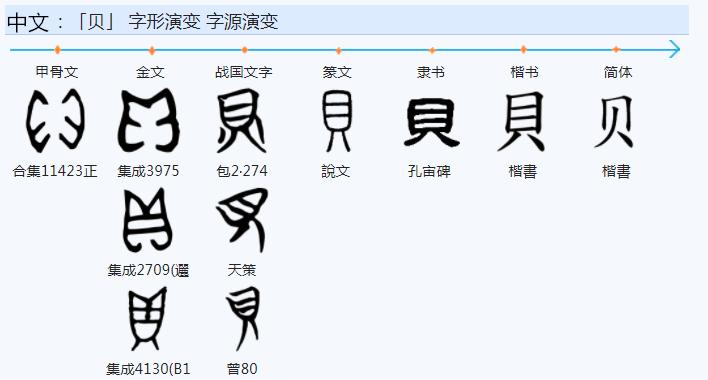Screen dimensions: 708x380
Task: Click the caption 天策
Action: coord(242,270)
